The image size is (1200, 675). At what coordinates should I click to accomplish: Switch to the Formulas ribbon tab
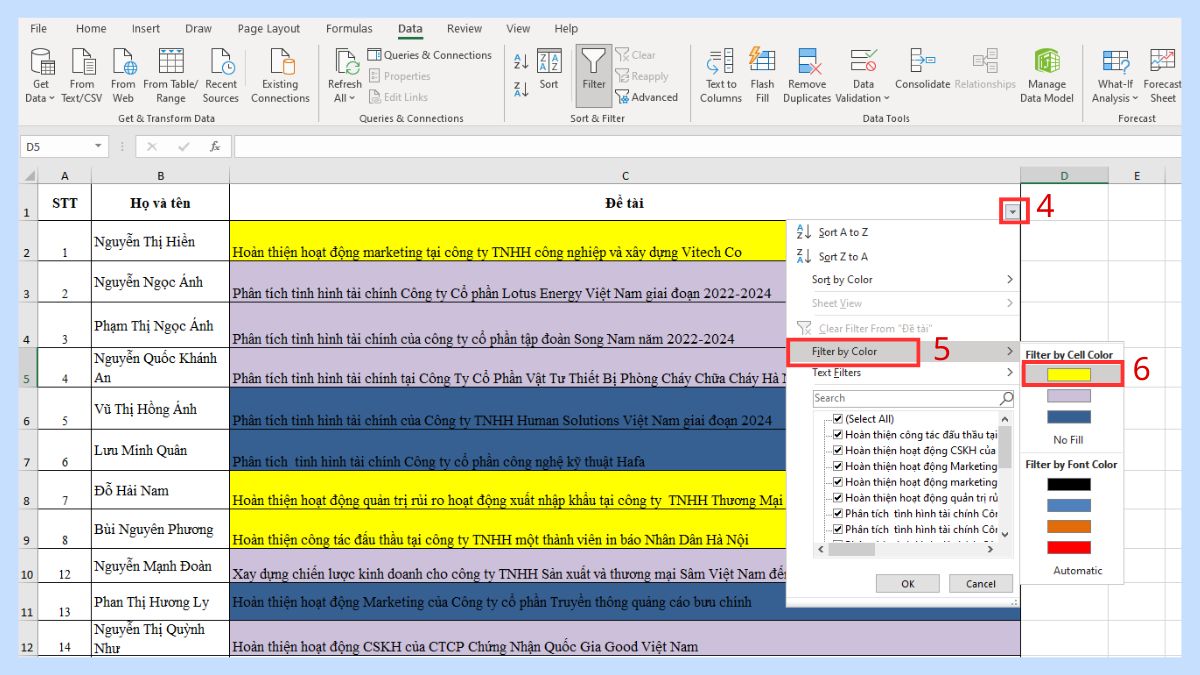coord(349,28)
